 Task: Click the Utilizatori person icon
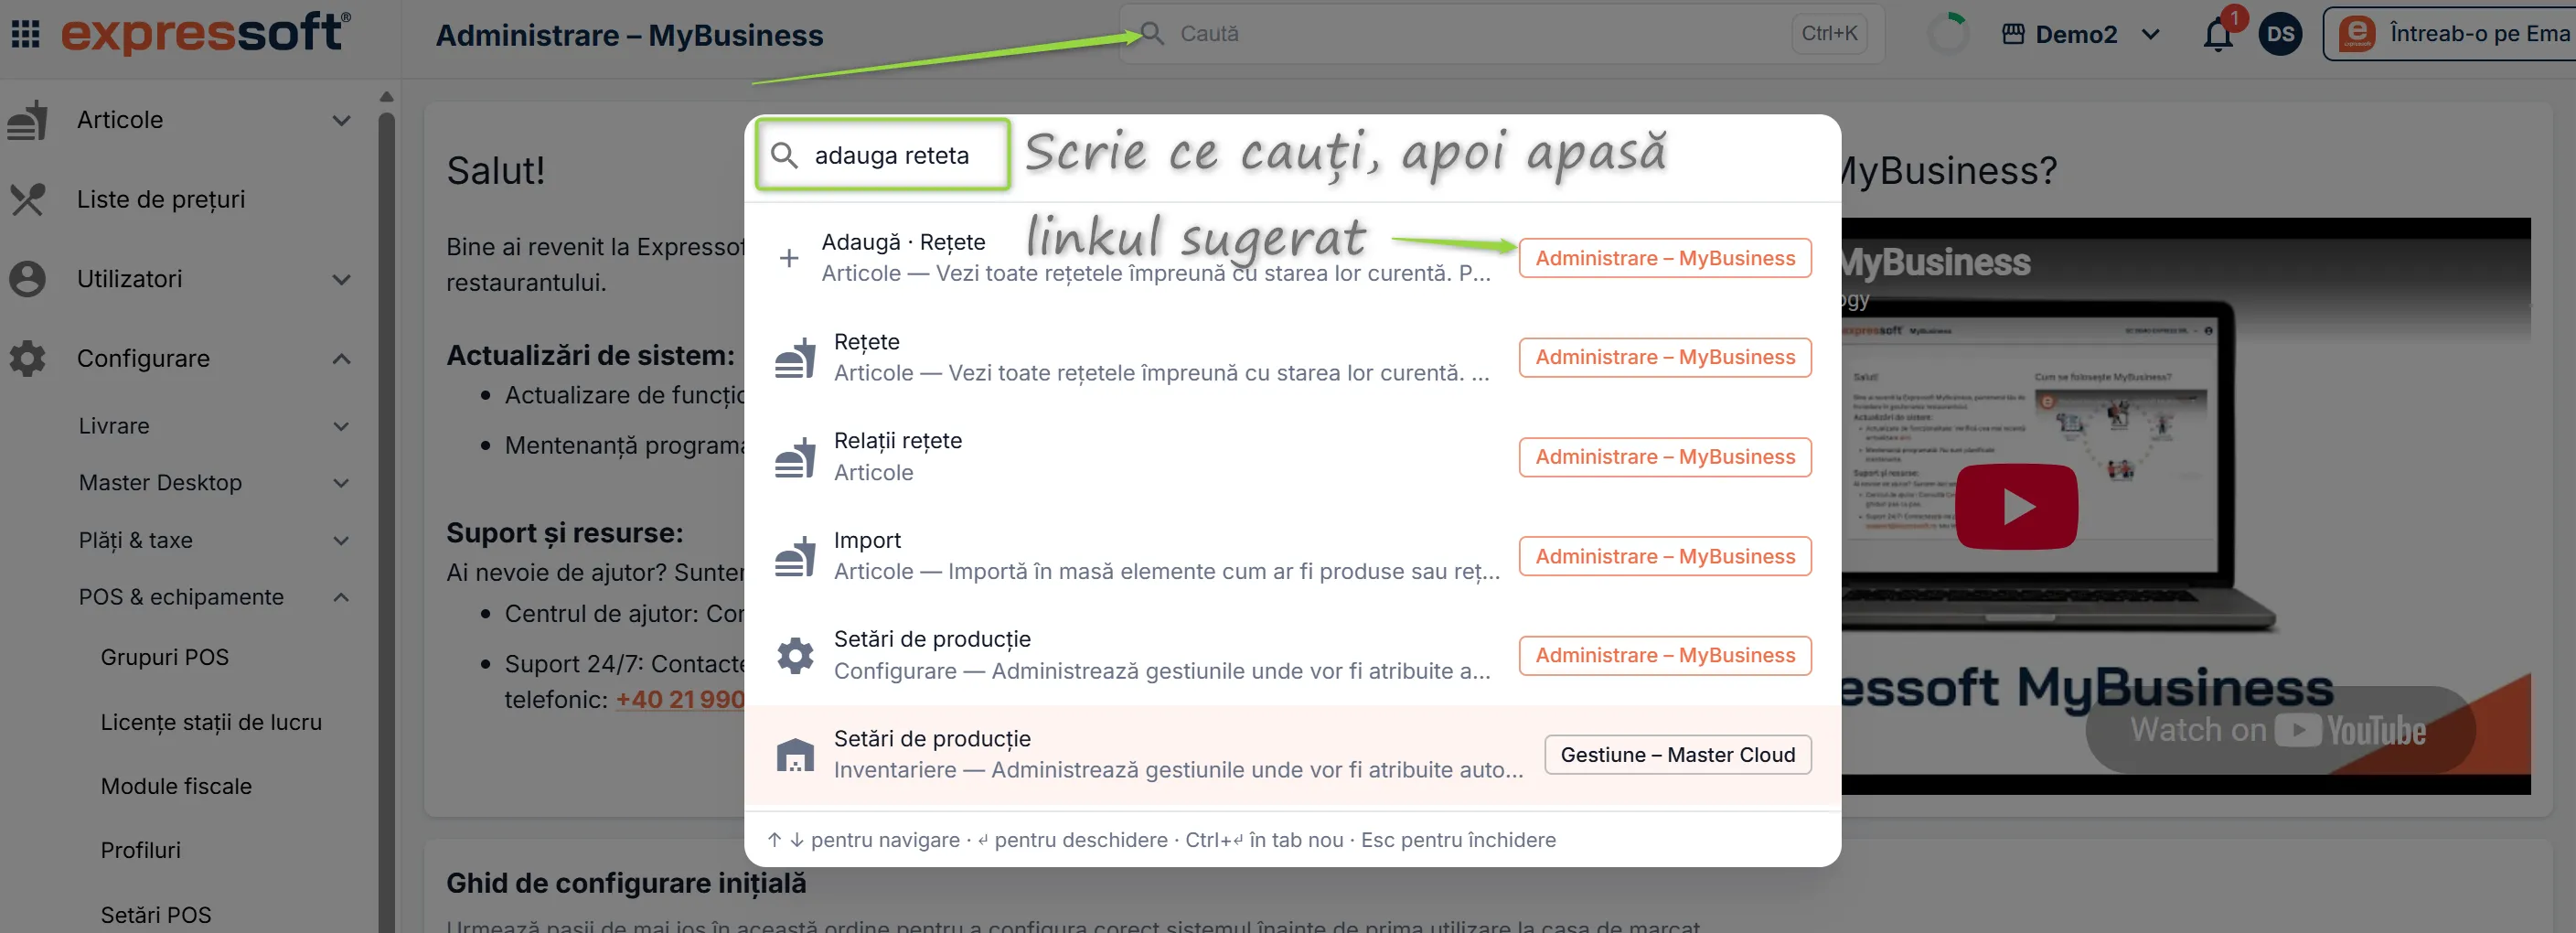click(27, 279)
